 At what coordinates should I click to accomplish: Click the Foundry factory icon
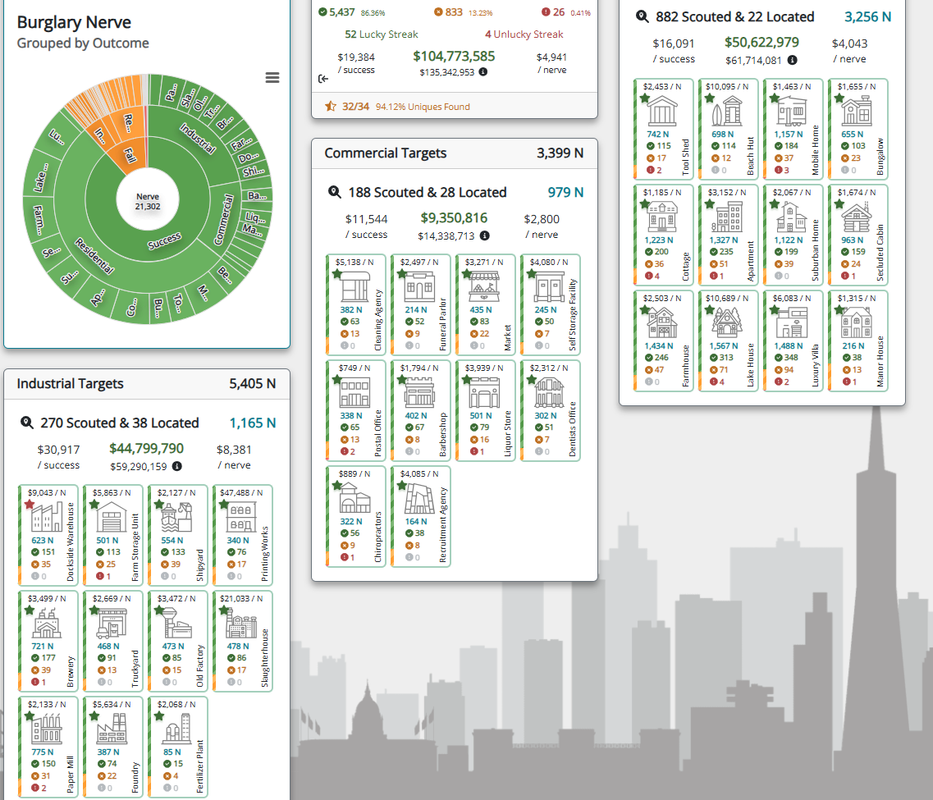tap(112, 729)
